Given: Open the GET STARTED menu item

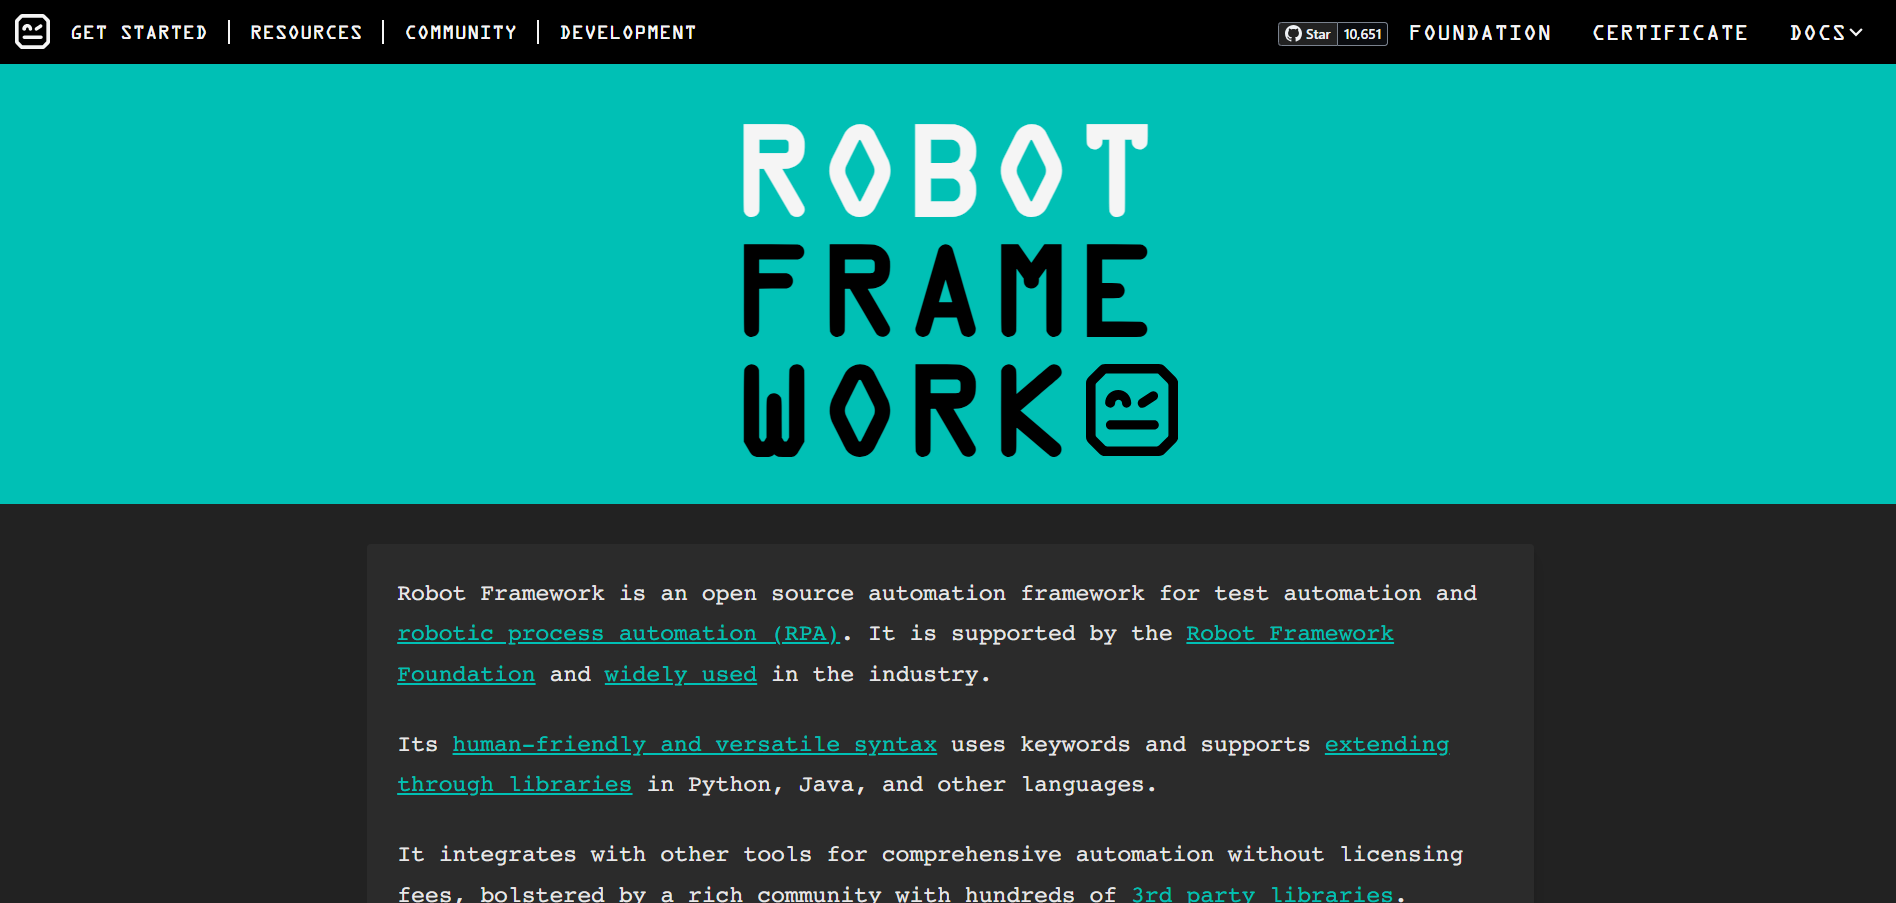Looking at the screenshot, I should [139, 32].
